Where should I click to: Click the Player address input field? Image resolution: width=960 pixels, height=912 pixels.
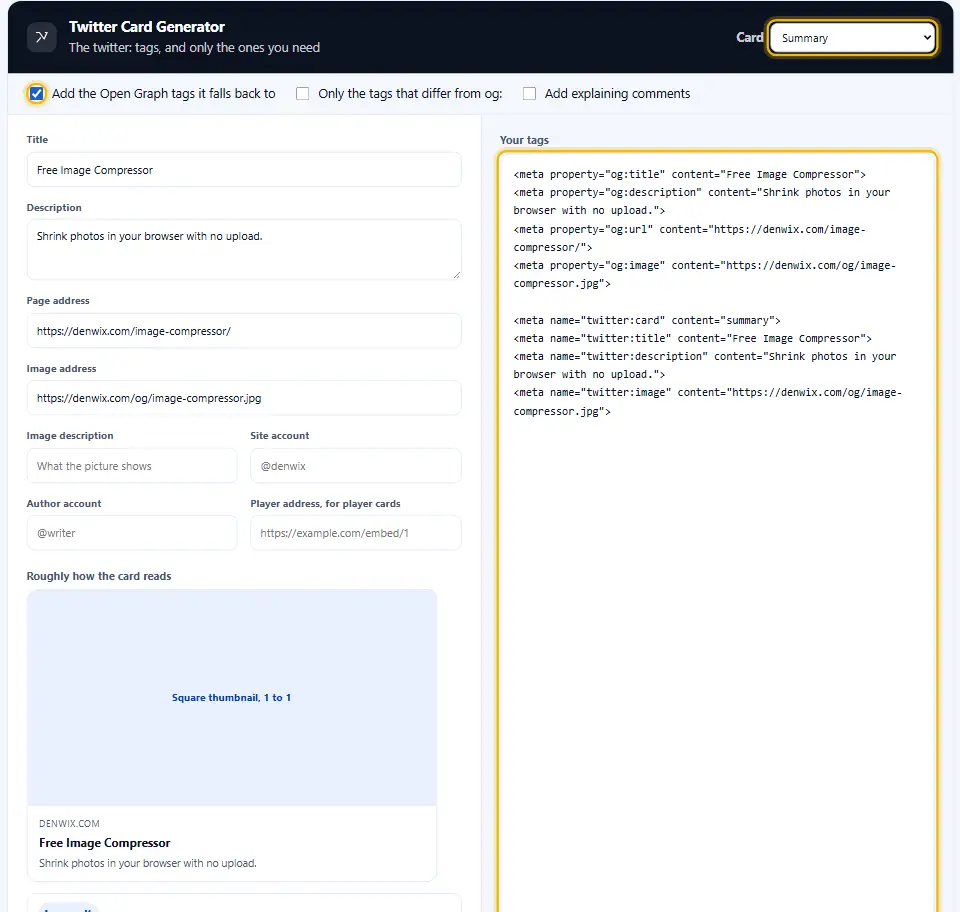pos(356,533)
